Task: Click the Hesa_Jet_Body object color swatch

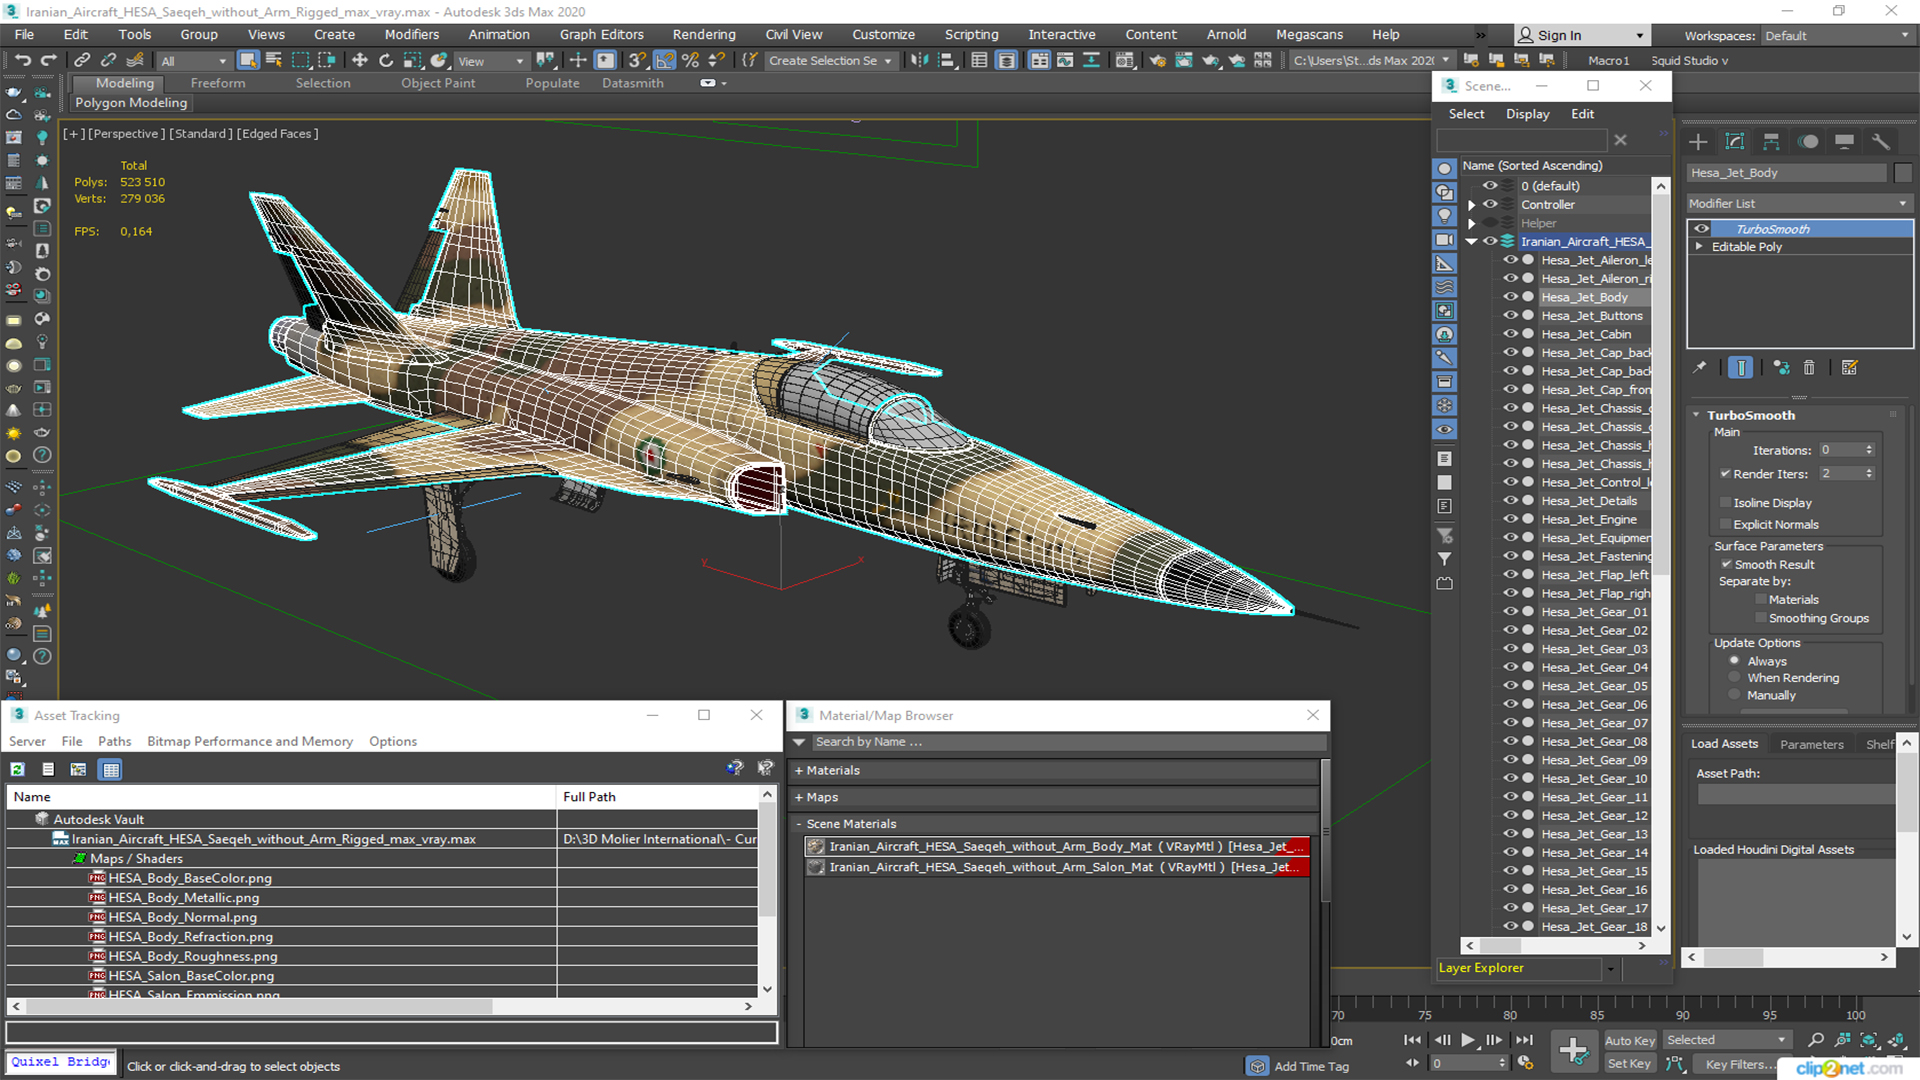Action: tap(1903, 173)
